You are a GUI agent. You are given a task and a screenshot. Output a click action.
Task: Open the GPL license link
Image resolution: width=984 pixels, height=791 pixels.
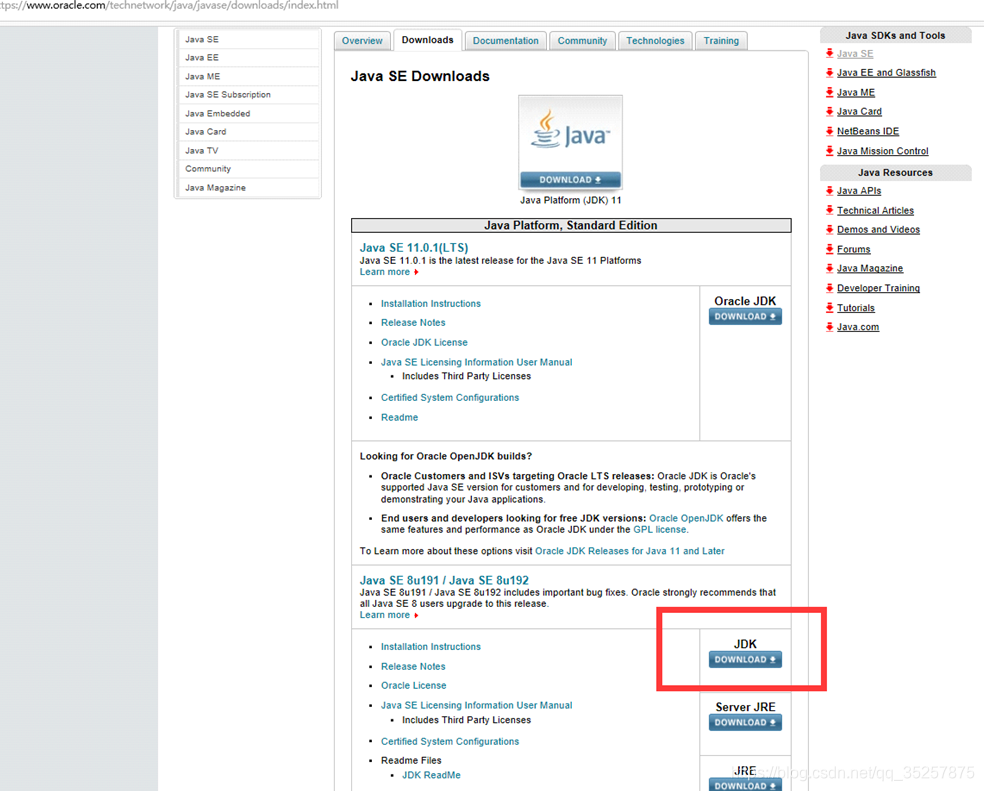[660, 530]
